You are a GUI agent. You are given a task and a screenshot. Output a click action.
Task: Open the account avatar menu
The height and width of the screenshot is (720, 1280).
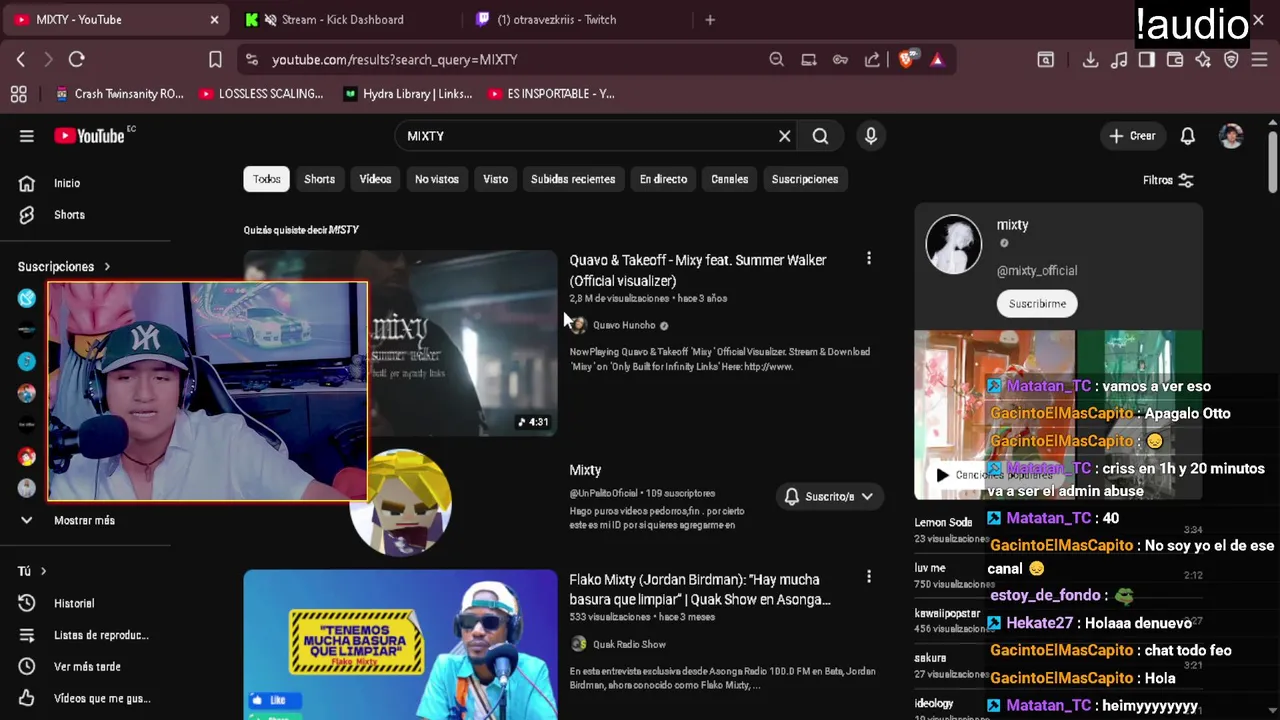point(1231,136)
